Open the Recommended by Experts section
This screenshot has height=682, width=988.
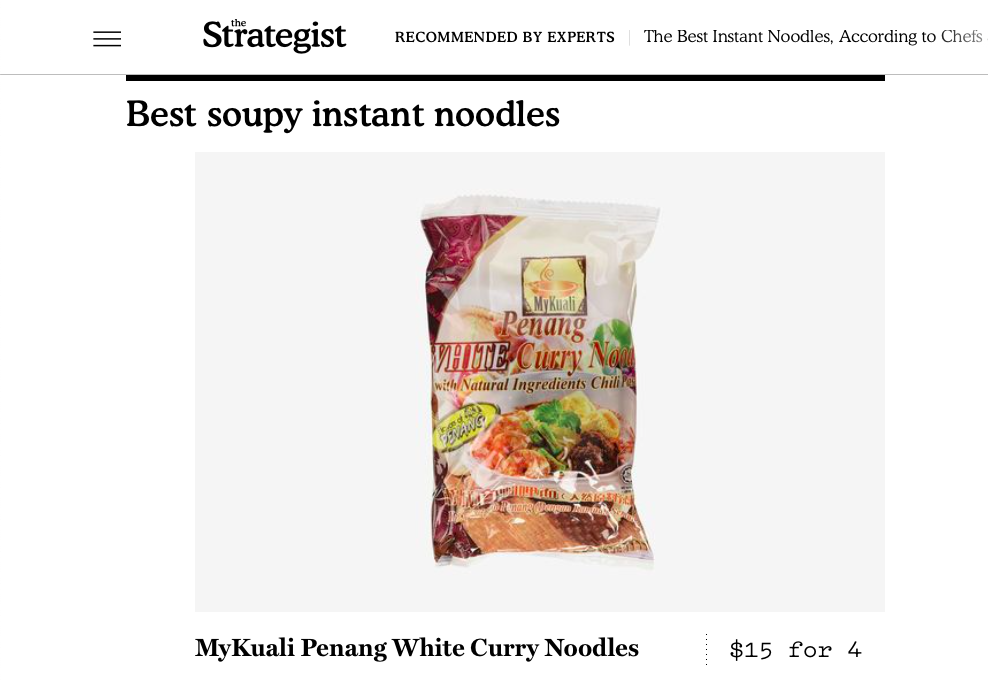tap(504, 37)
